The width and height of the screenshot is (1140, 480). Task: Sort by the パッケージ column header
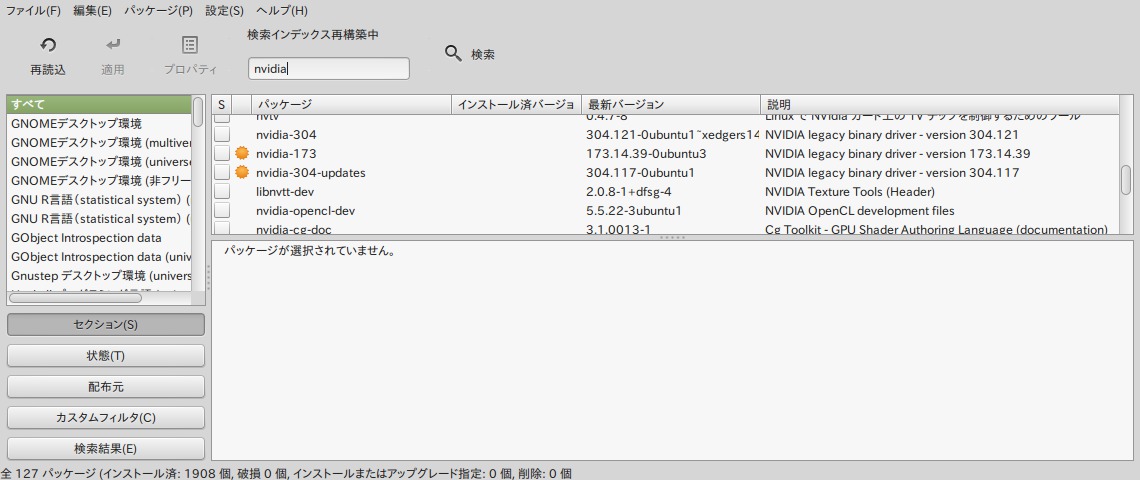[x=351, y=105]
